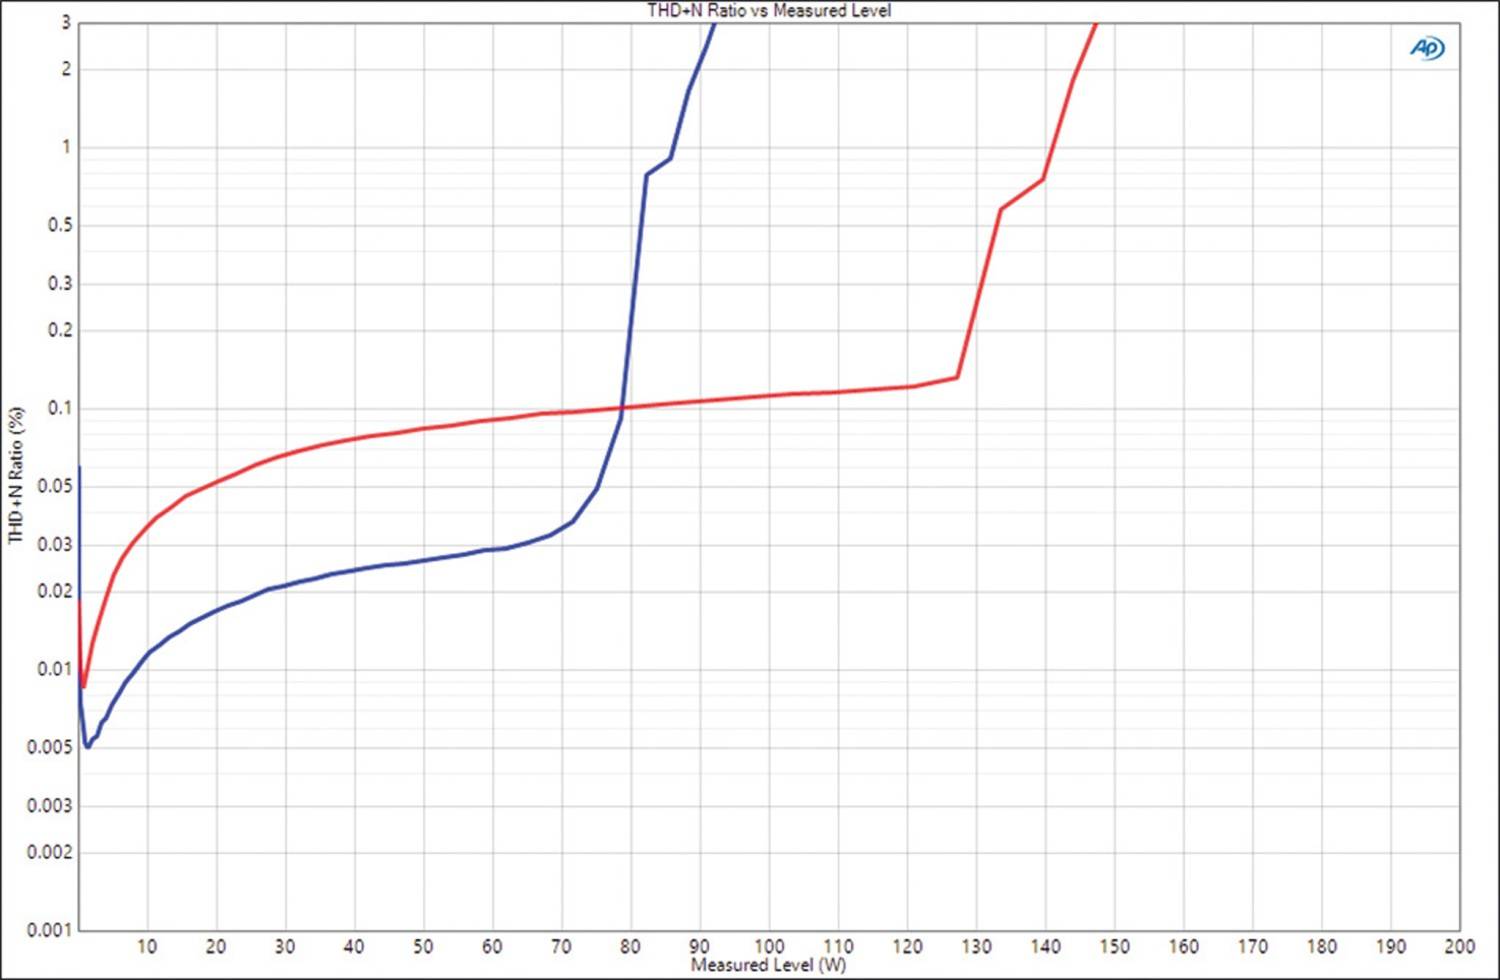This screenshot has width=1500, height=980.
Task: Click the chart title THD+N Ratio vs Measured Level
Action: [769, 10]
